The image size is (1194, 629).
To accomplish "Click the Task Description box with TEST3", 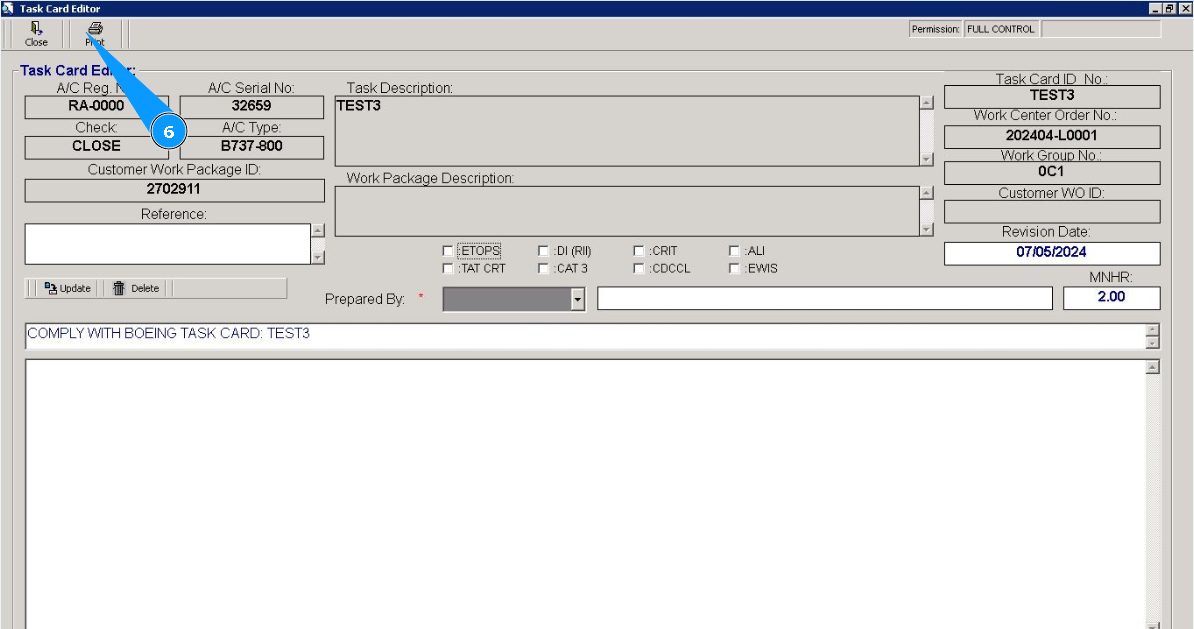I will (627, 130).
